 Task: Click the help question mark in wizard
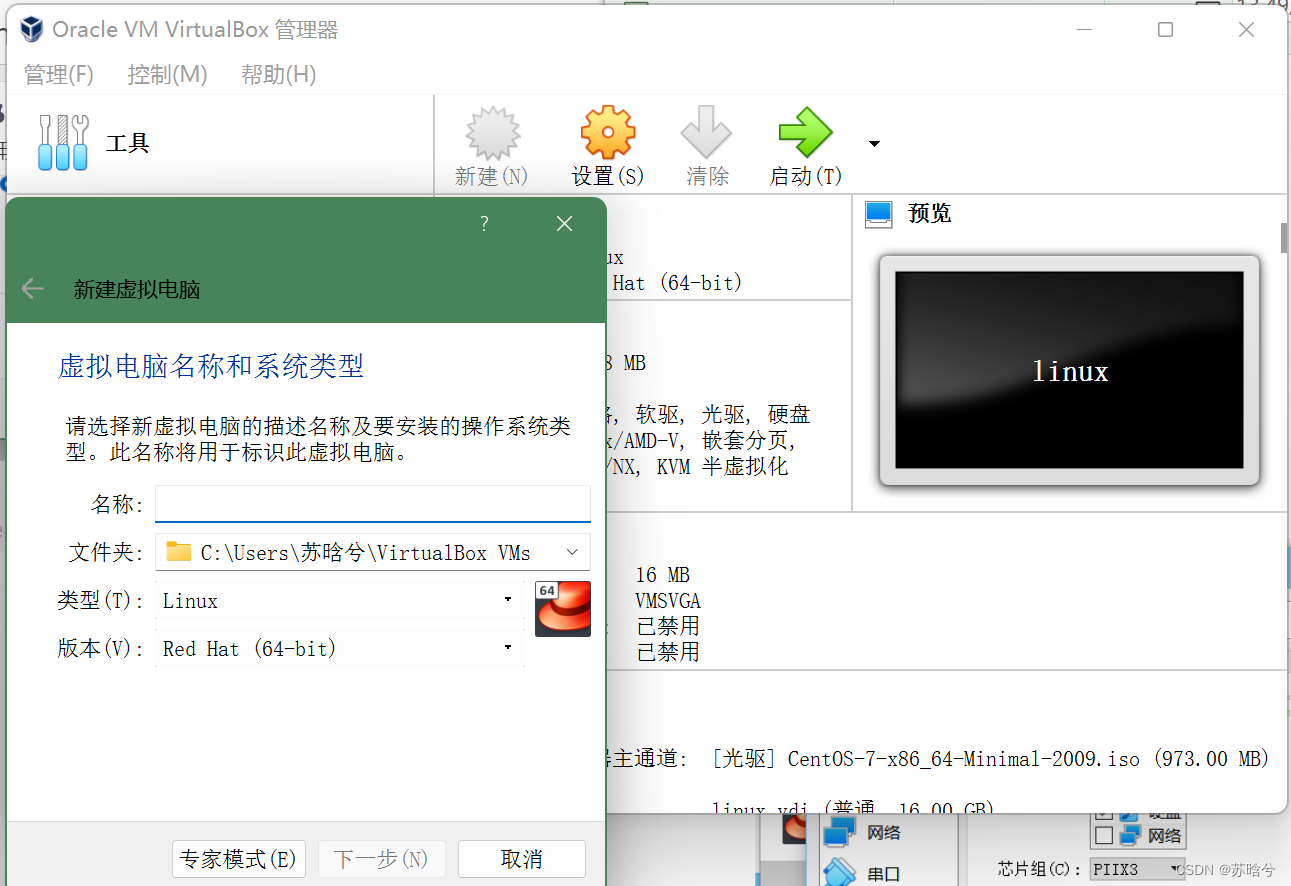(x=484, y=224)
